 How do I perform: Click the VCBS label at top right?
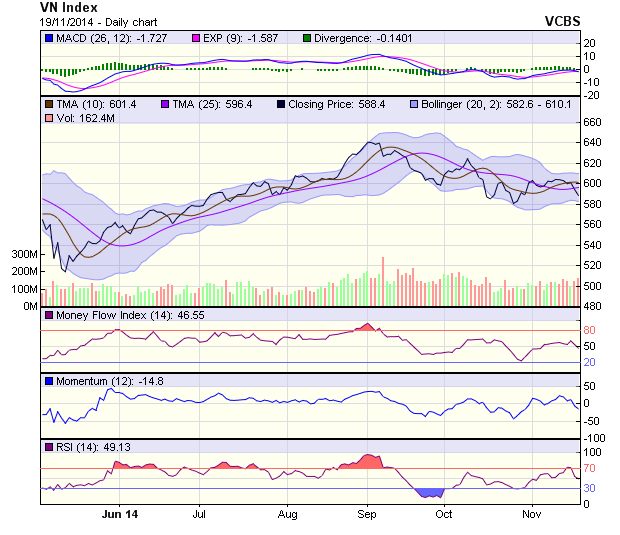click(x=563, y=20)
